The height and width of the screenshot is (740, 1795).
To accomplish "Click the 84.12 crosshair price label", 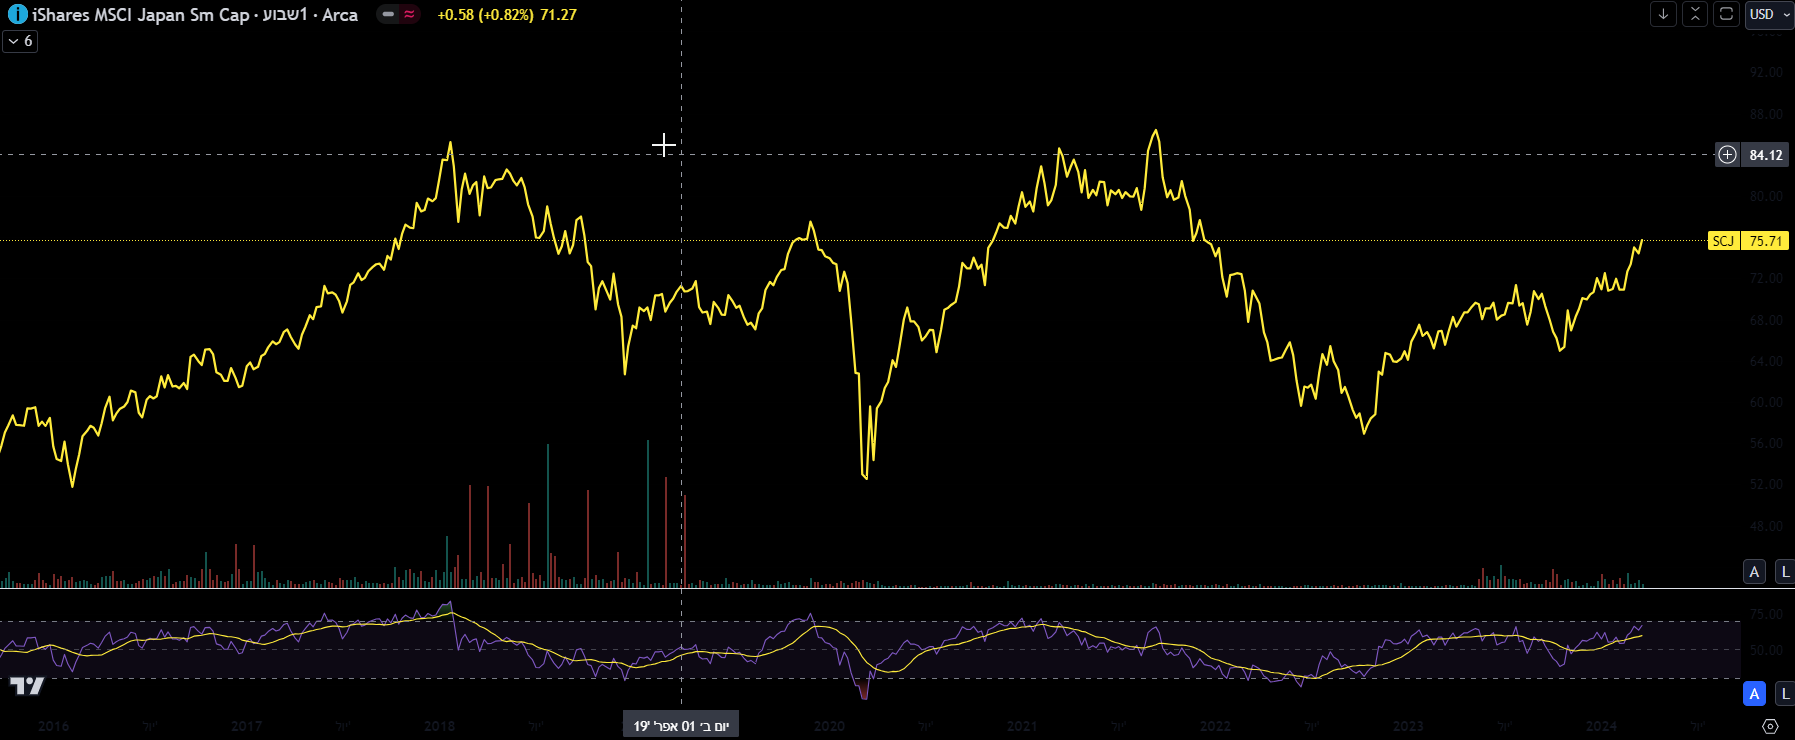I will coord(1766,155).
